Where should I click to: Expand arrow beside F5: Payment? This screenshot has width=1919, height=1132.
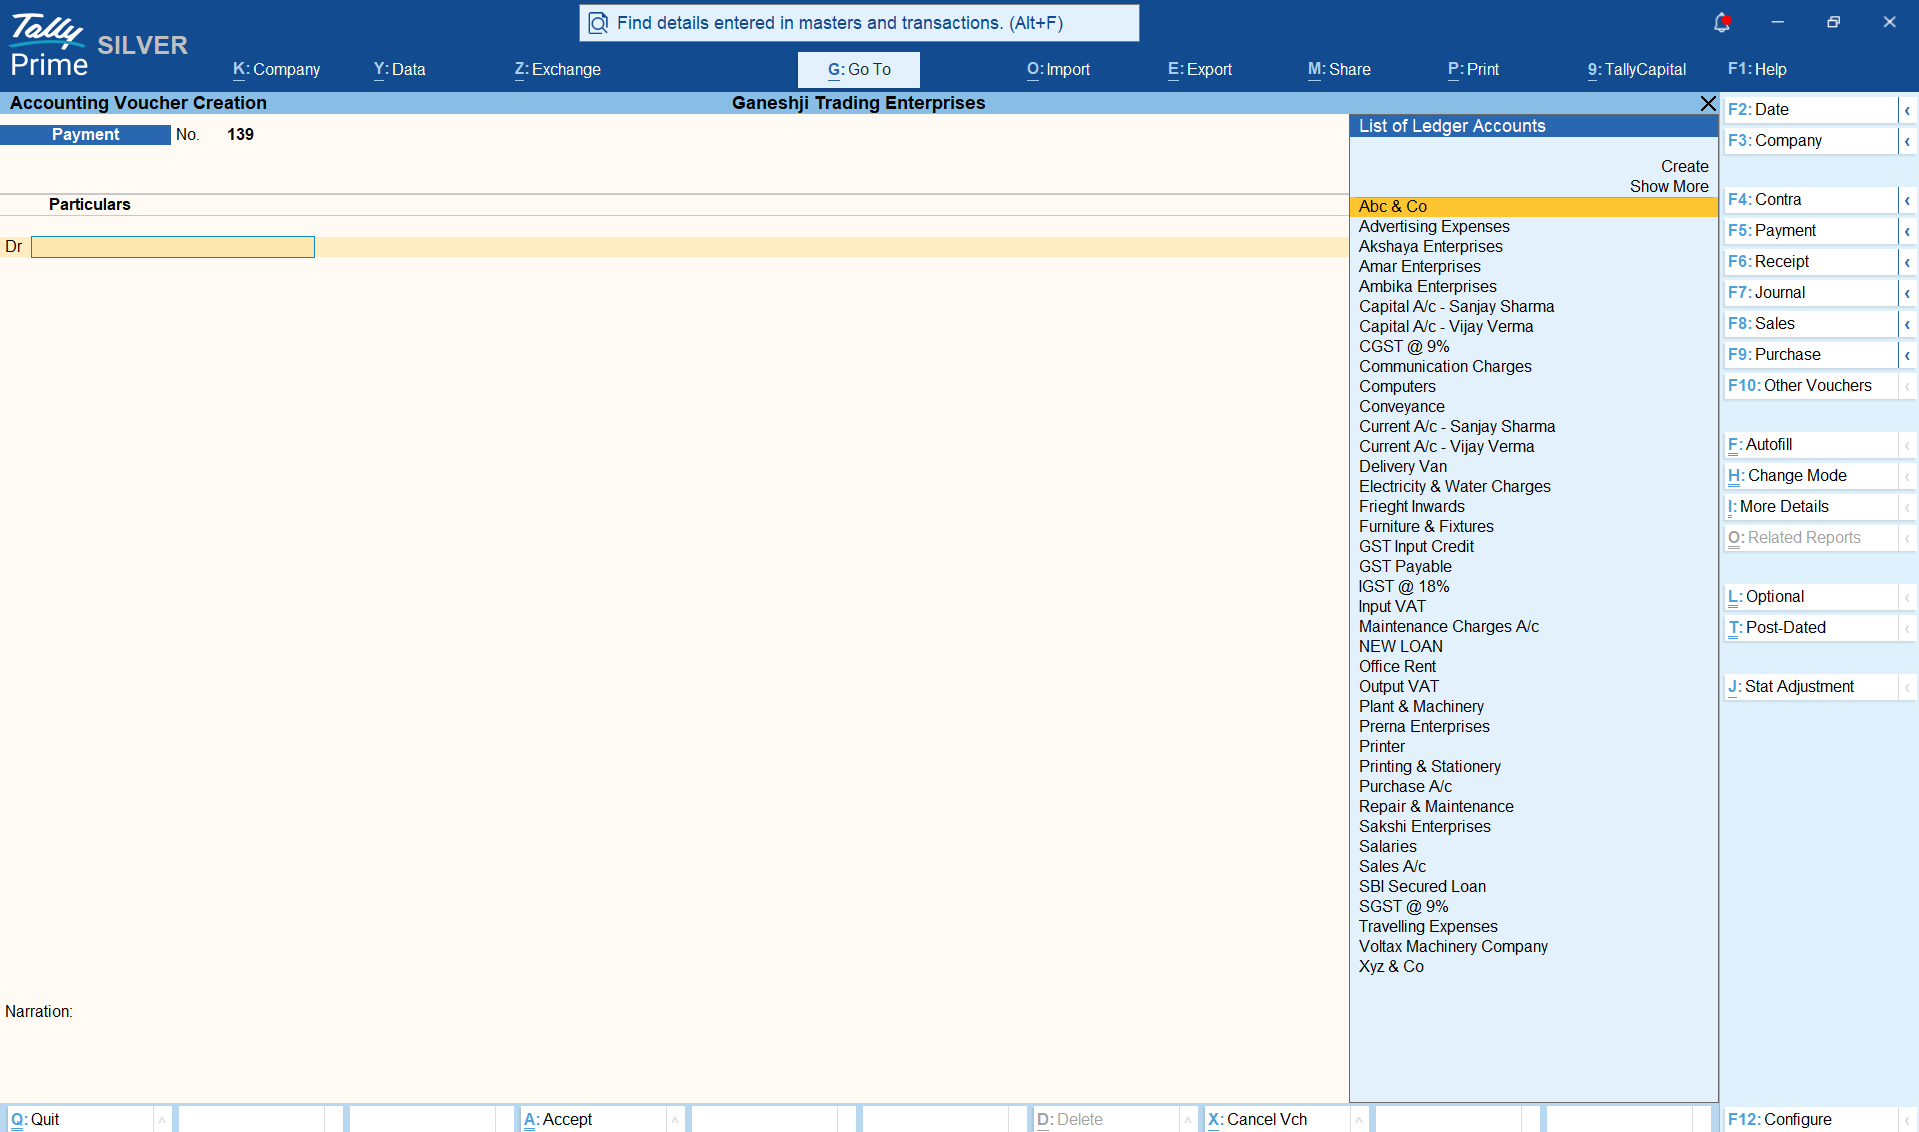click(x=1907, y=231)
